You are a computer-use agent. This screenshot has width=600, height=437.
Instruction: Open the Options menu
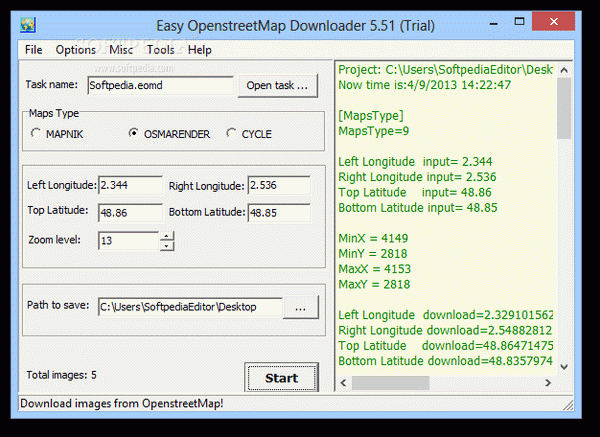[x=75, y=50]
